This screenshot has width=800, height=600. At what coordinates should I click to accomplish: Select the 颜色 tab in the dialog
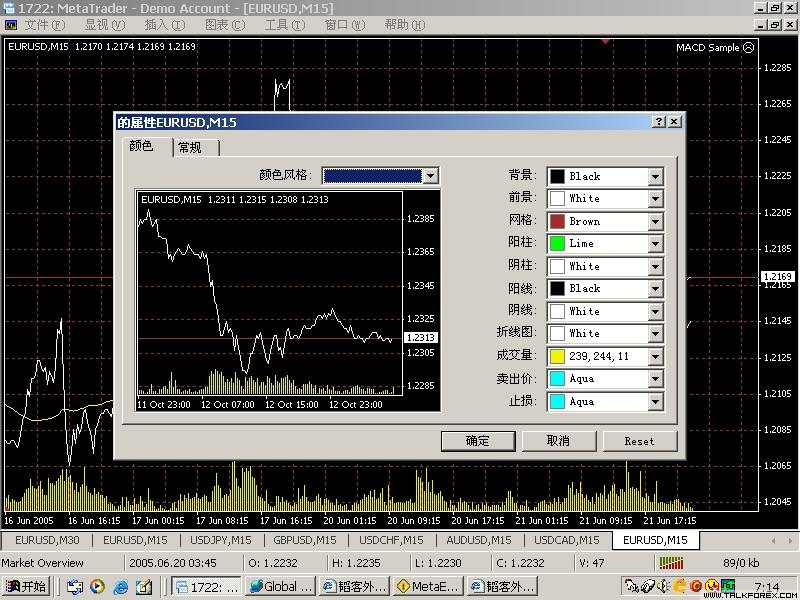(146, 146)
